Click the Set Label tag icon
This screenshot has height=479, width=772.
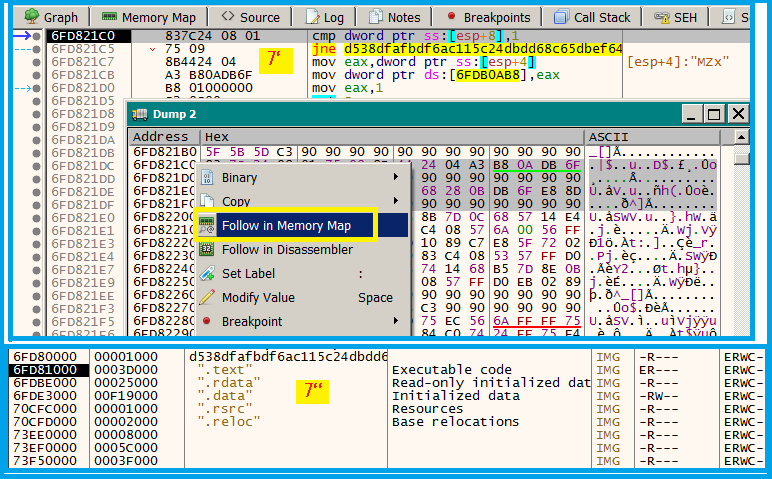click(x=207, y=273)
